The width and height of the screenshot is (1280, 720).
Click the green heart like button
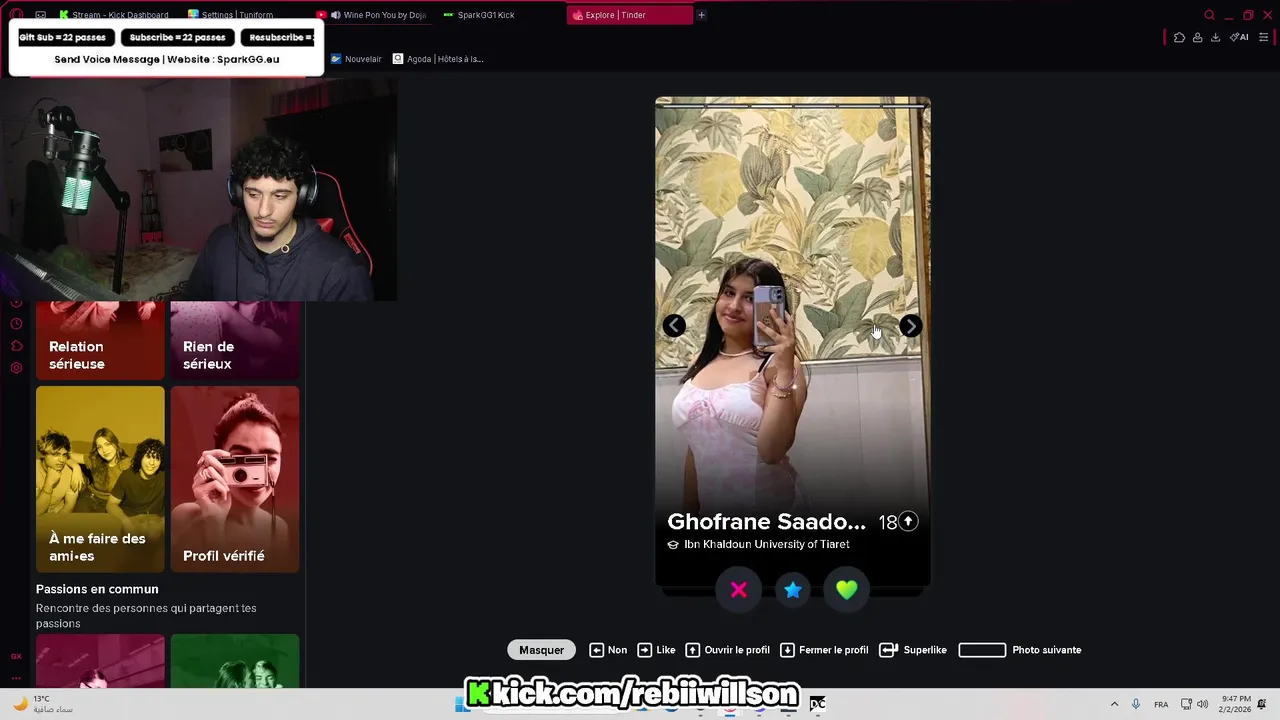tap(847, 590)
